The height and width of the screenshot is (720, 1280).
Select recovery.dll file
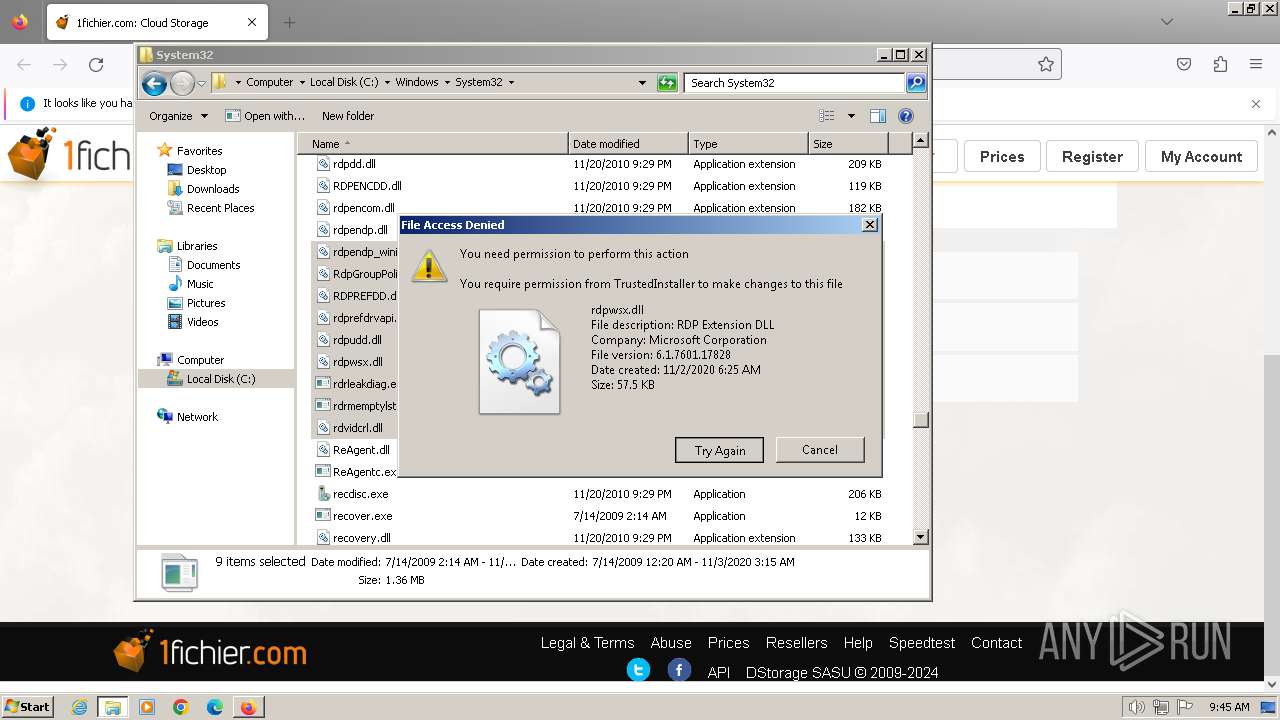coord(362,538)
